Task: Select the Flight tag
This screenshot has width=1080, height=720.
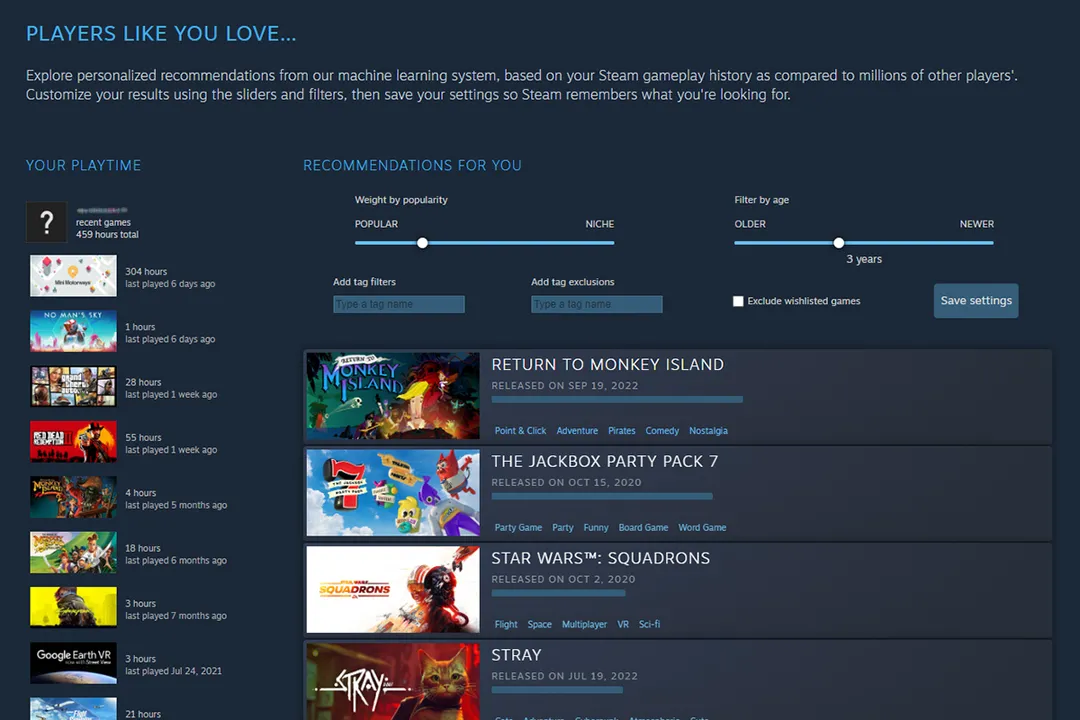Action: pos(506,624)
